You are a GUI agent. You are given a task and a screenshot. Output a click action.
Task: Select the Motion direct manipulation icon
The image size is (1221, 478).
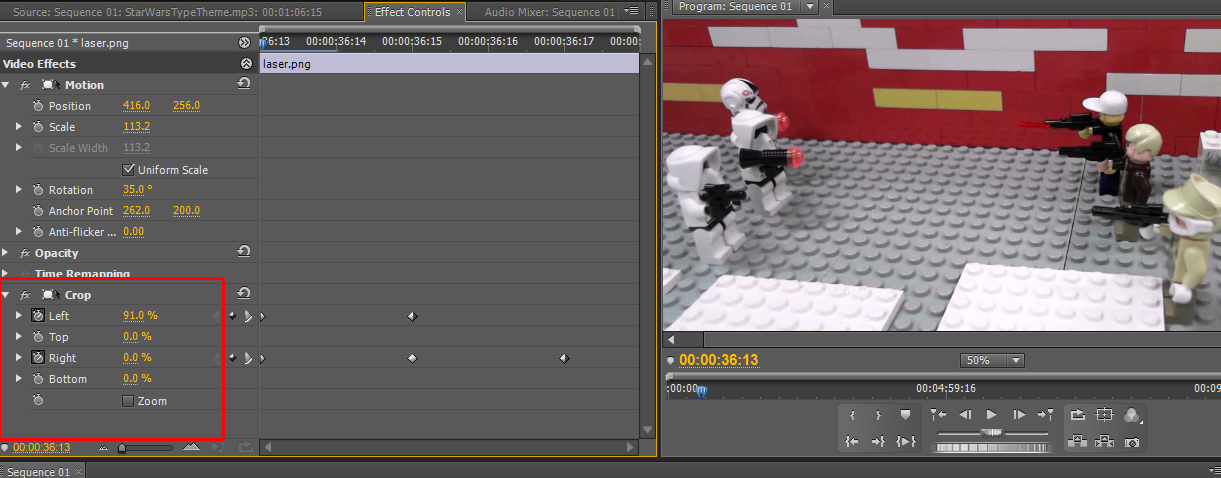pos(50,85)
